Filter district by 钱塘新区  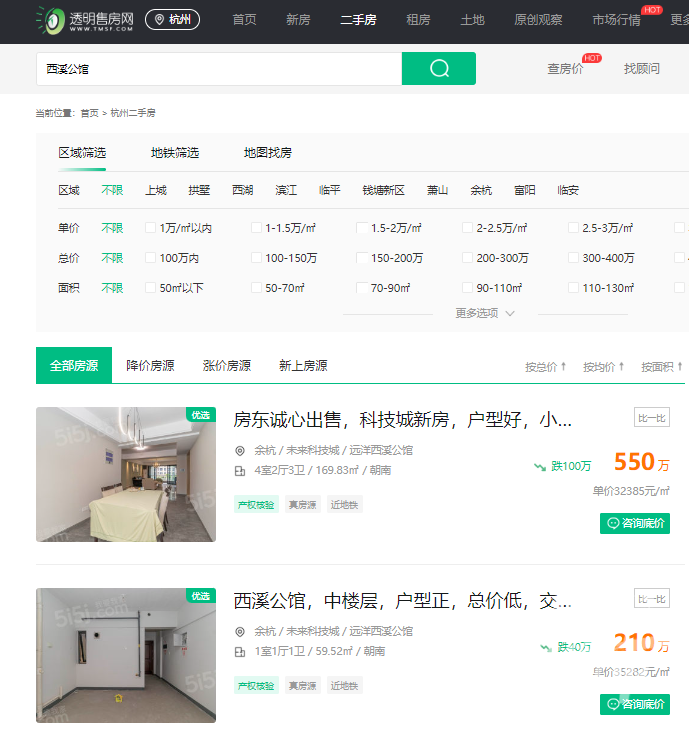pos(383,190)
